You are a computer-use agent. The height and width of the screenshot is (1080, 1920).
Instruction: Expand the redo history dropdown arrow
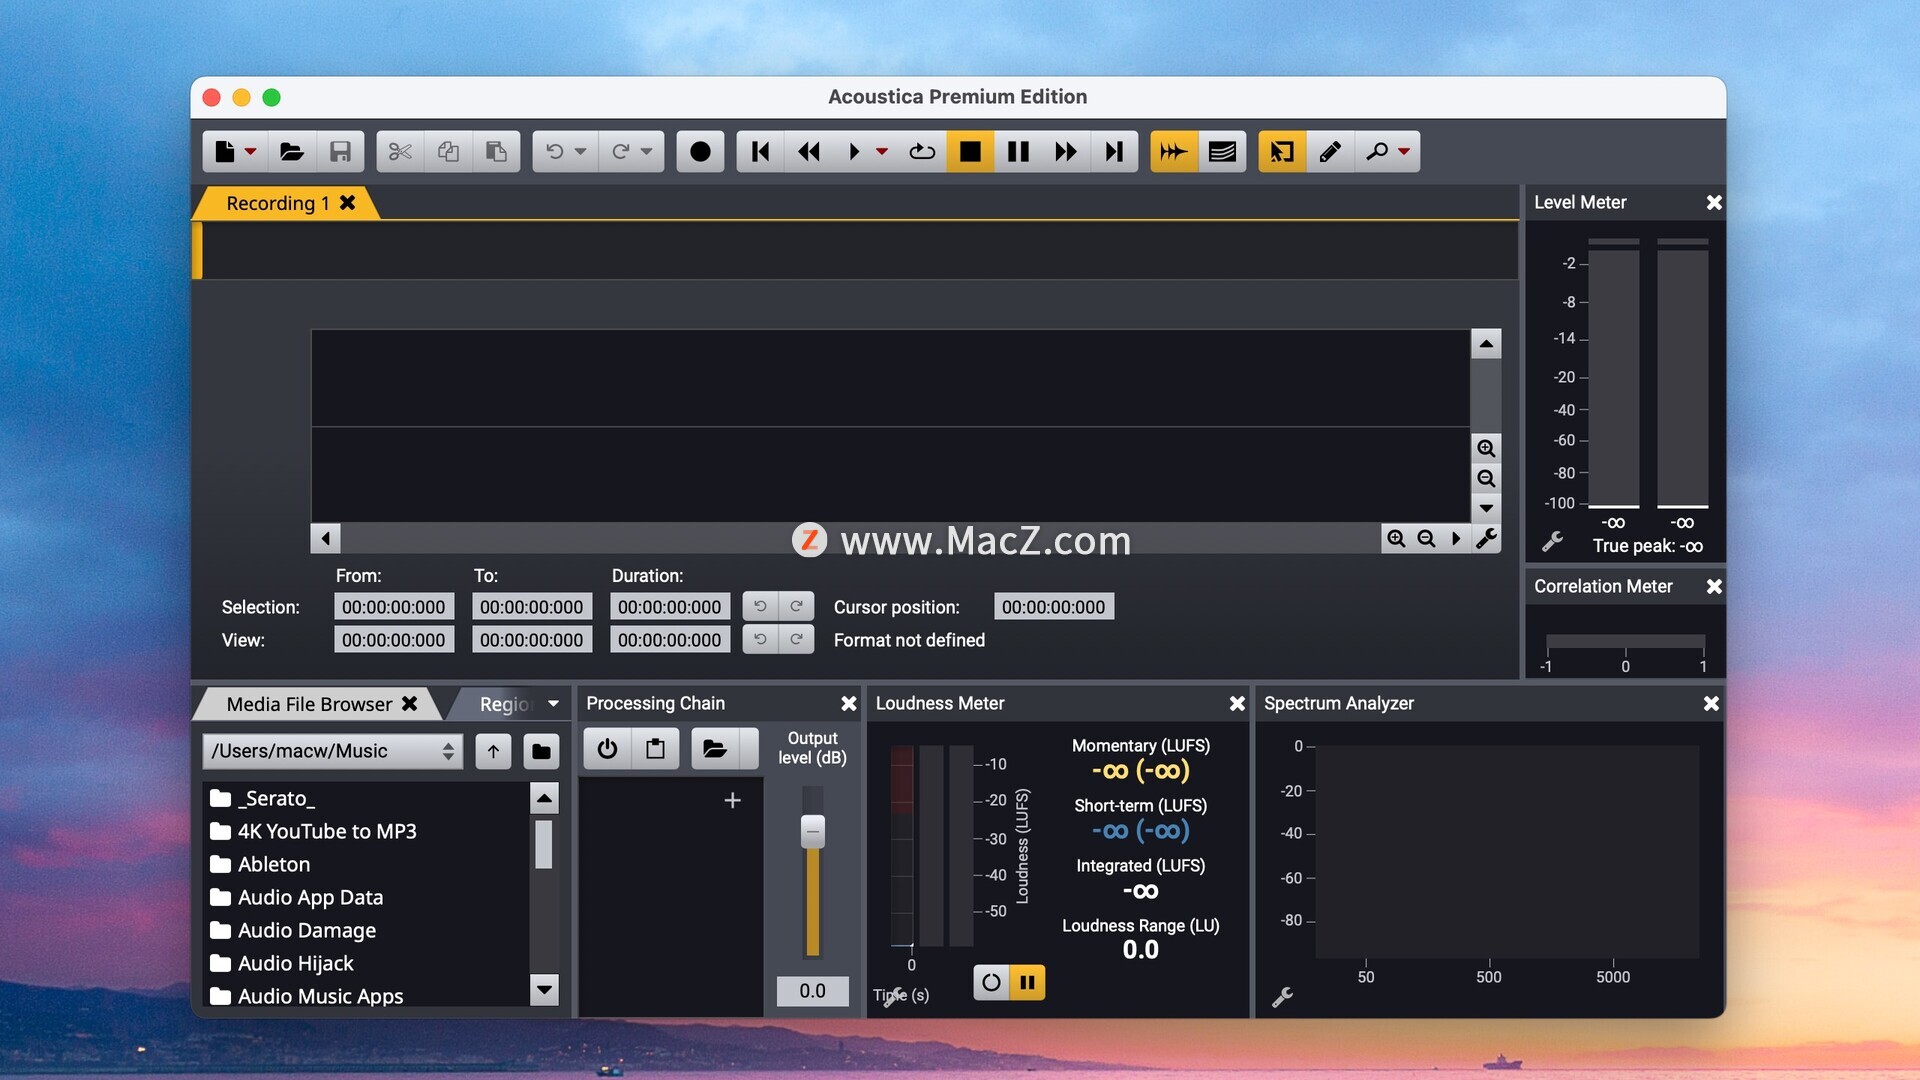click(x=647, y=152)
